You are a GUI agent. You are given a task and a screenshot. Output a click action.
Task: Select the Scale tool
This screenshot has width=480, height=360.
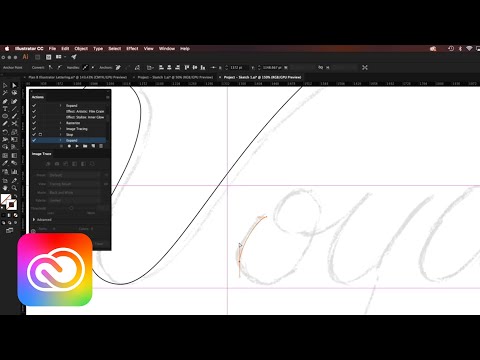point(14,132)
